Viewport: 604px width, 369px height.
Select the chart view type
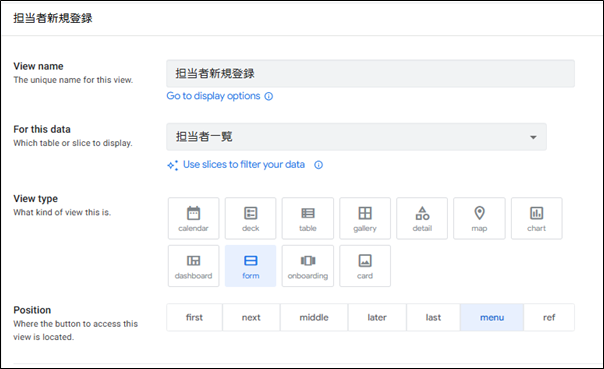[537, 218]
